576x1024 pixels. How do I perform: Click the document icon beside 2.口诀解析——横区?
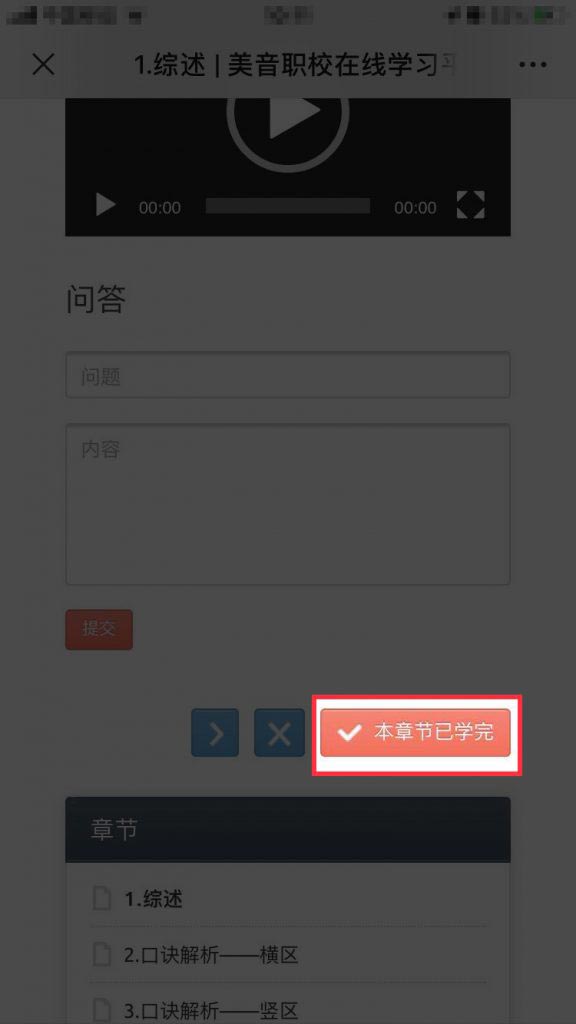click(101, 955)
